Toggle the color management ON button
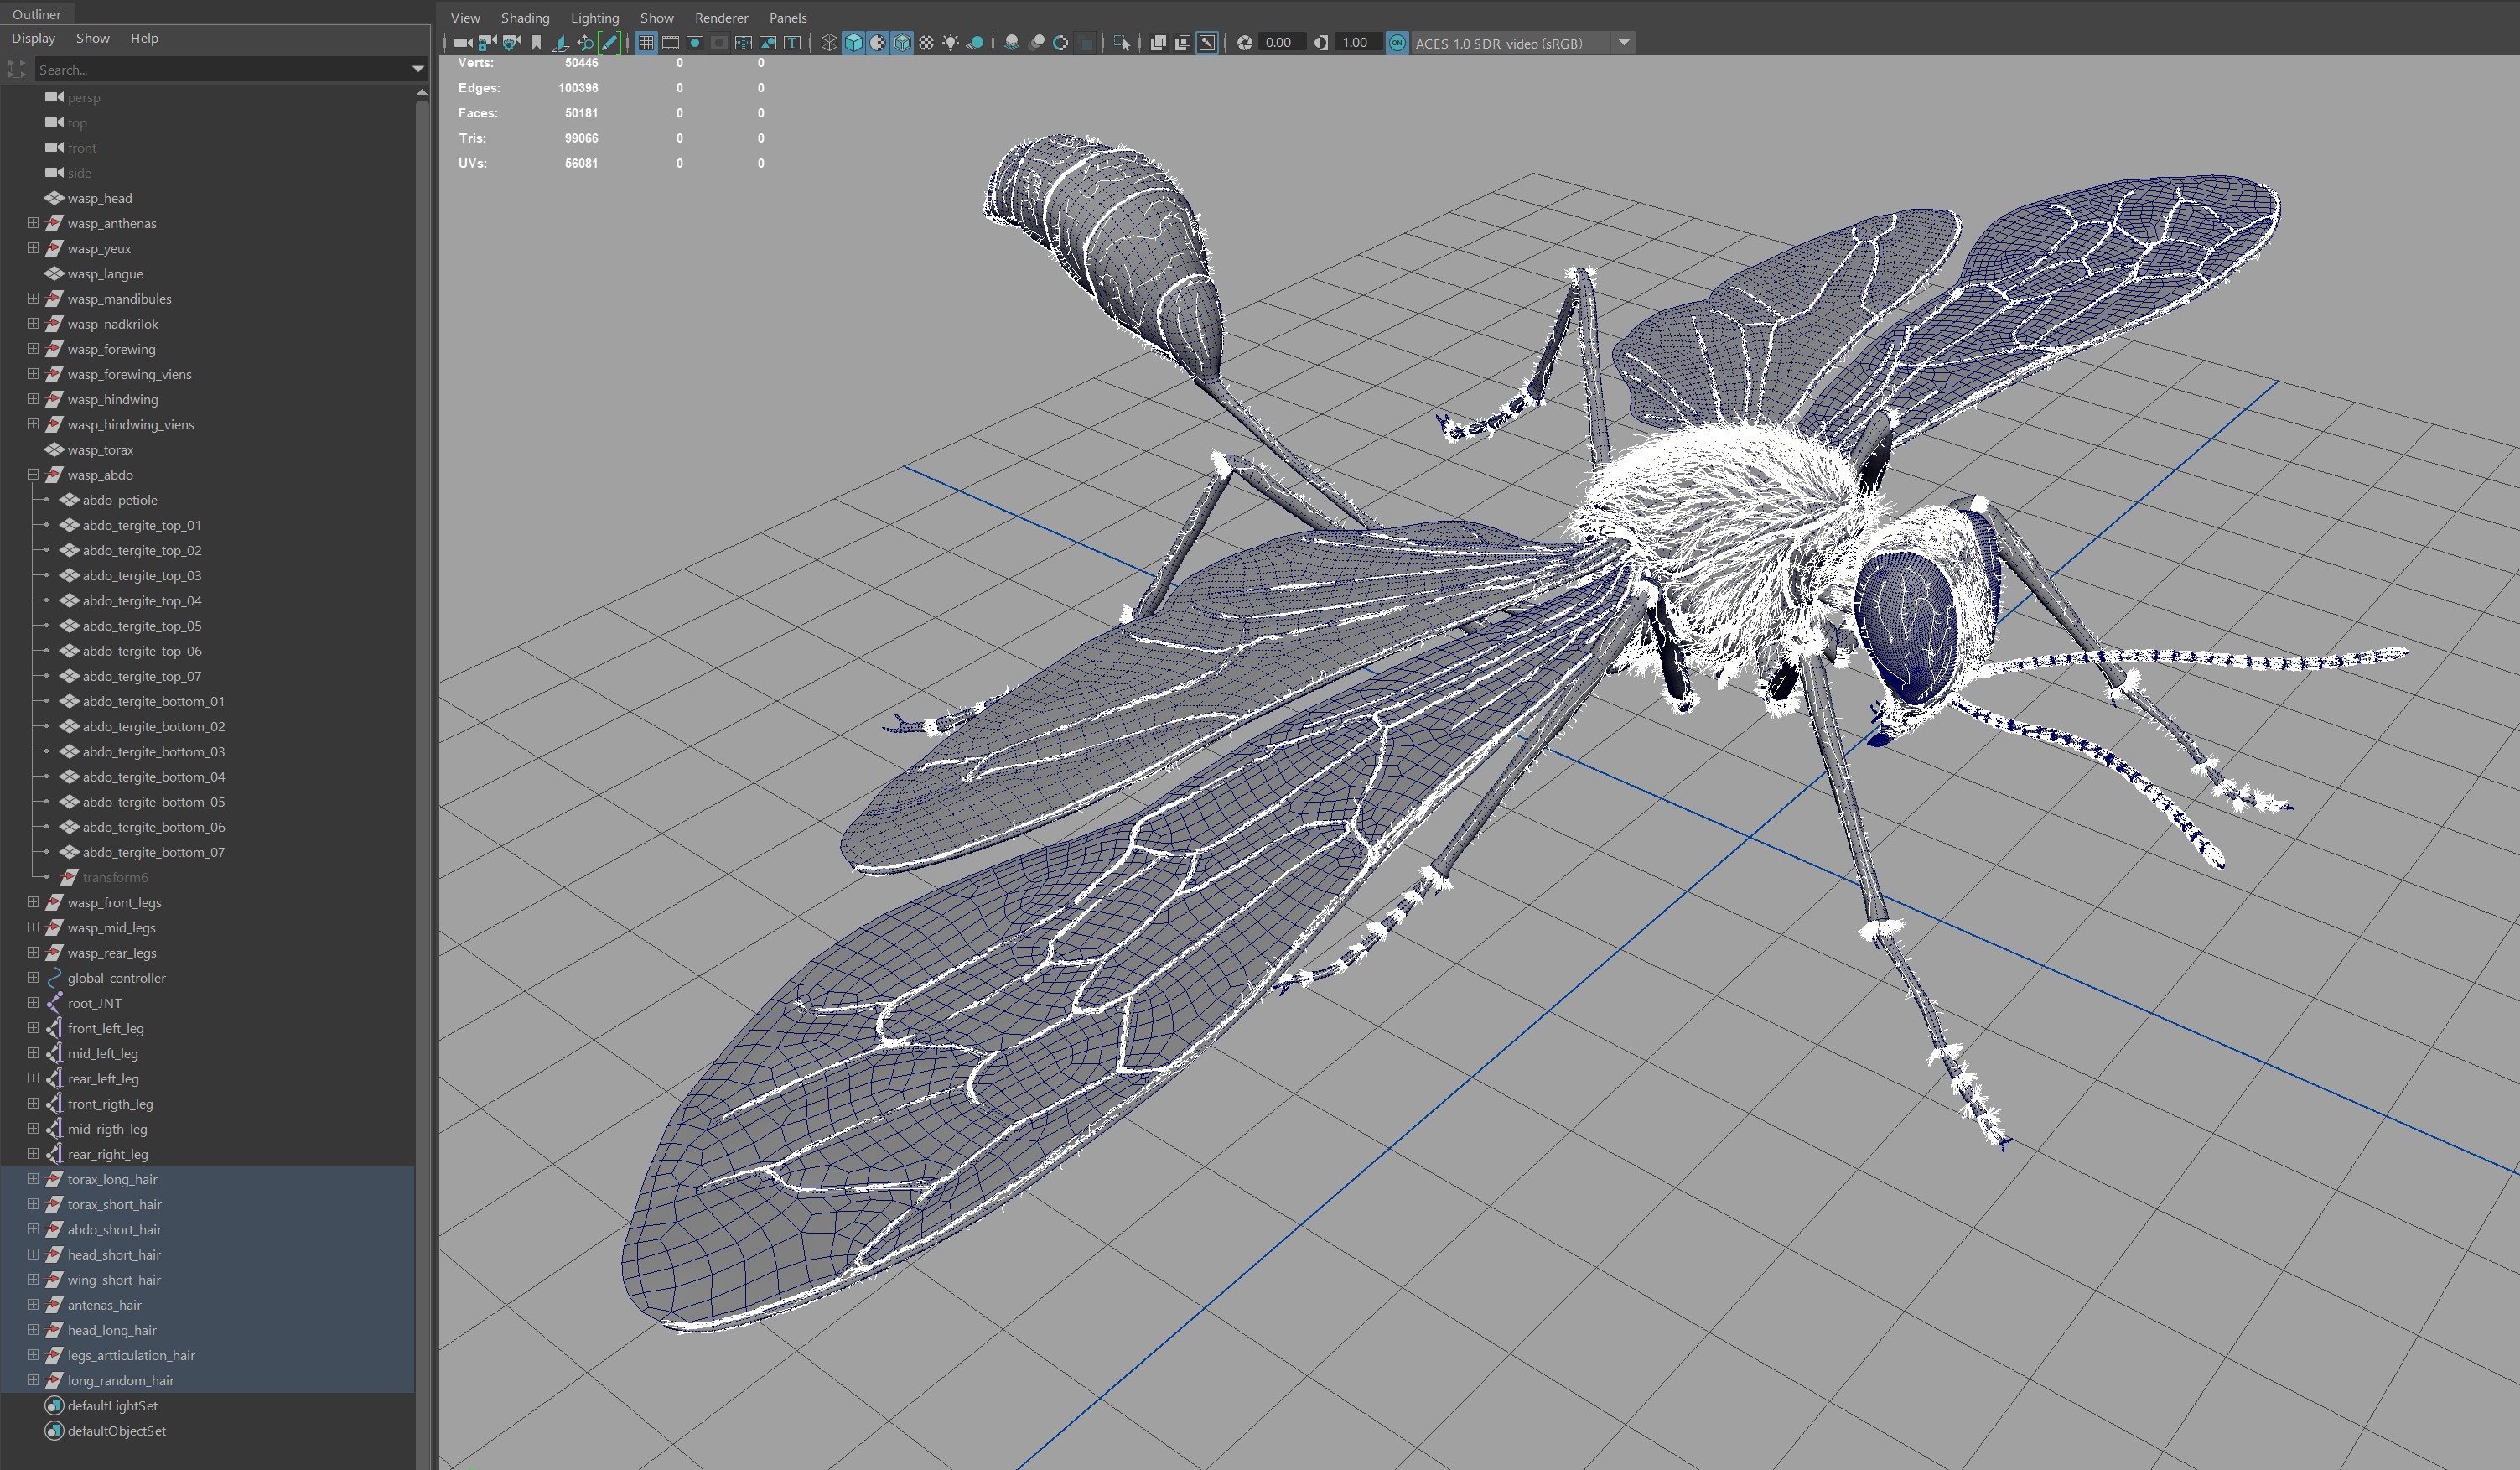2520x1470 pixels. pyautogui.click(x=1397, y=43)
